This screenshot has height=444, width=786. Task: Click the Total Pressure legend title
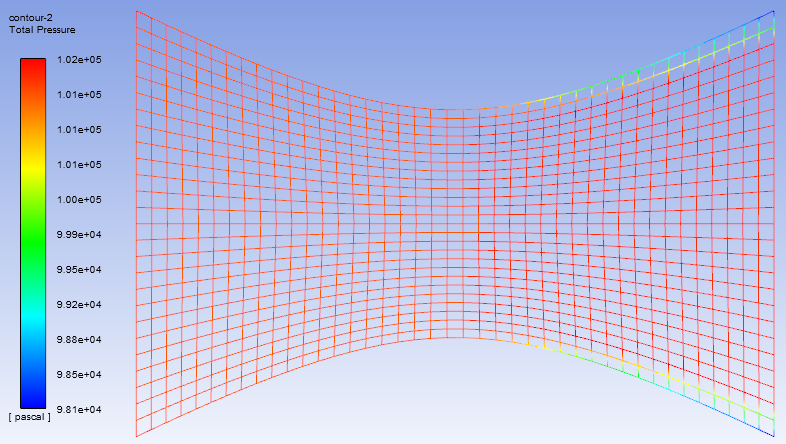[42, 30]
